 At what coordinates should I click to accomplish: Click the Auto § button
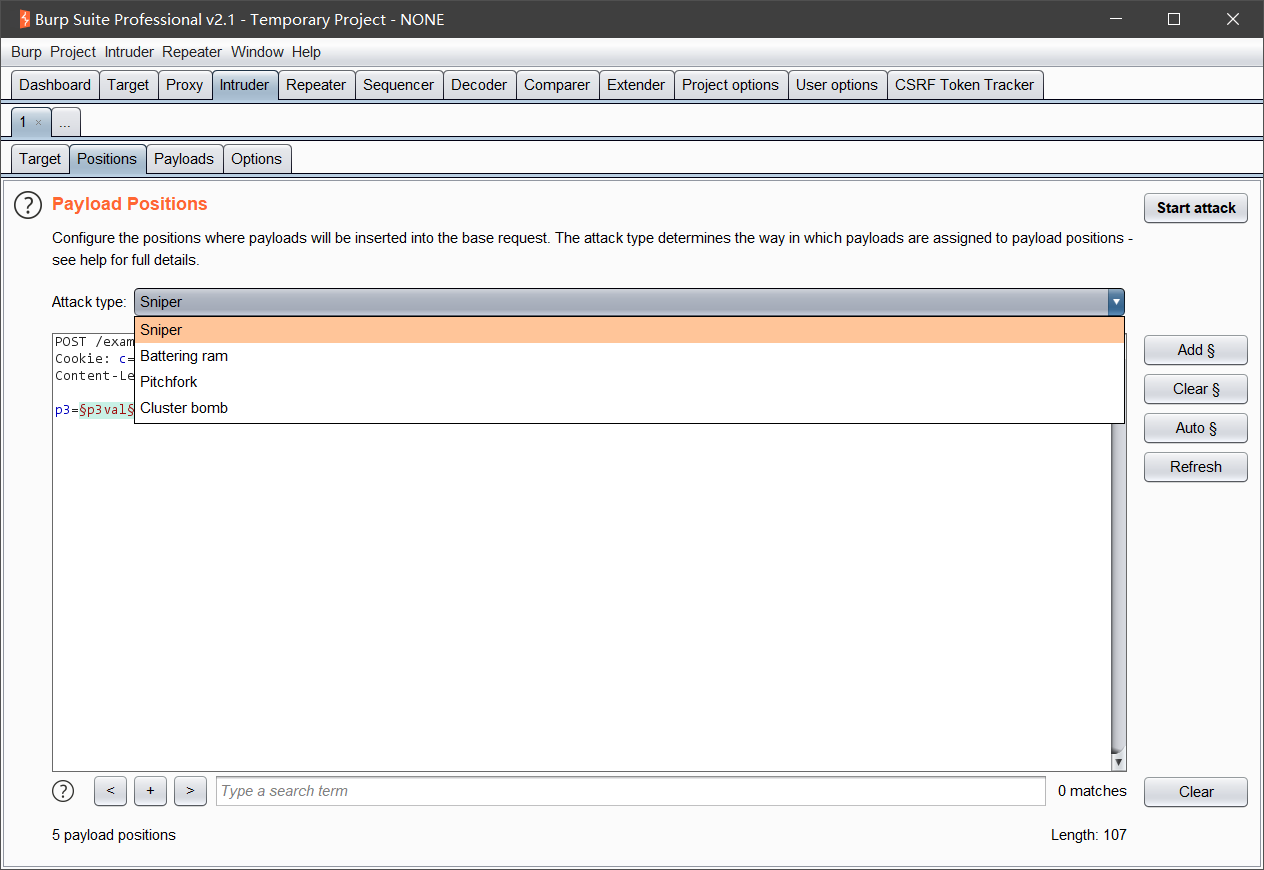point(1195,428)
